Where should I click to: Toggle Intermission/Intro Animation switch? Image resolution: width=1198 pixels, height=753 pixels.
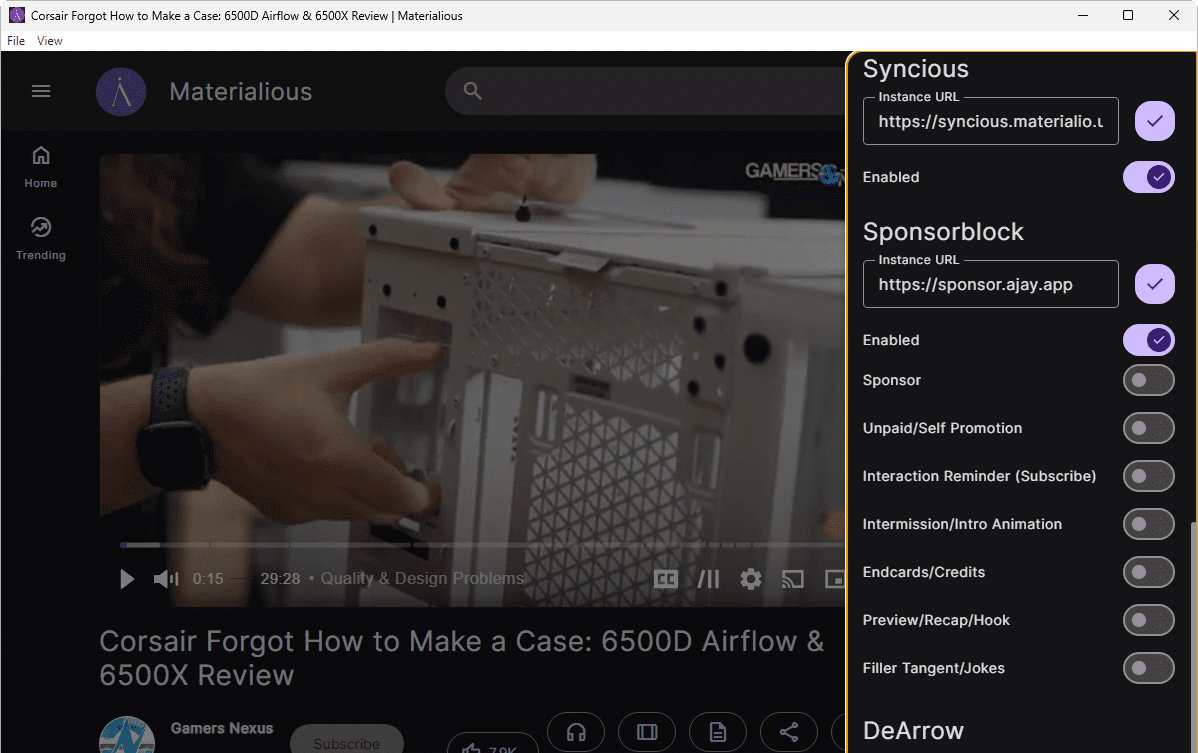pos(1148,525)
